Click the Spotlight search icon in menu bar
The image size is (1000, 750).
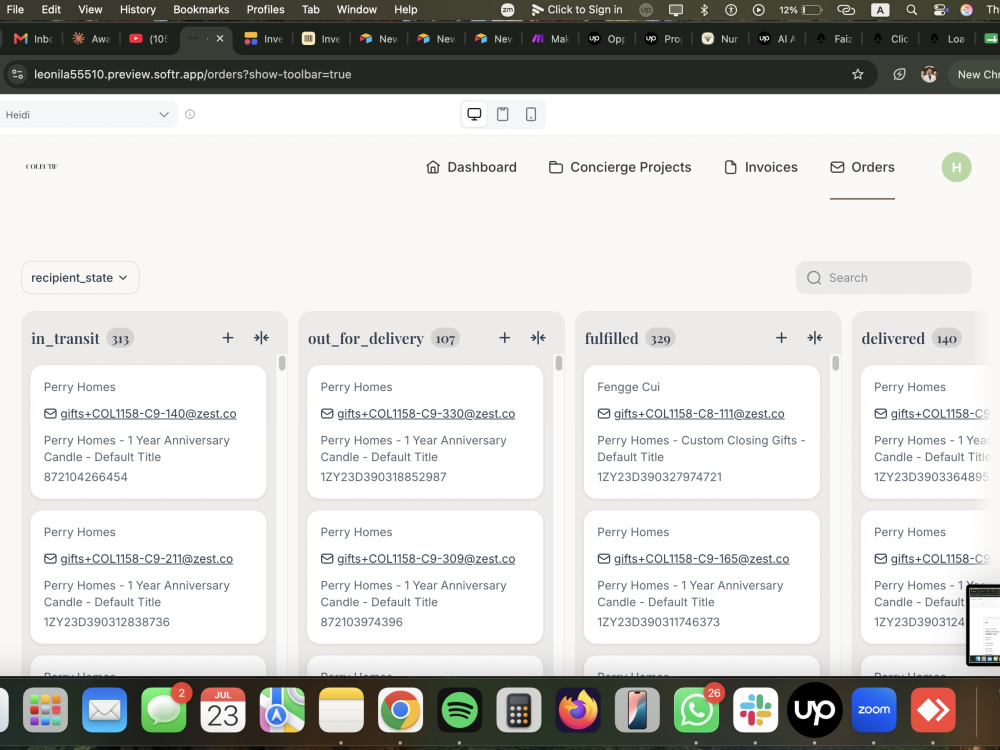click(x=912, y=10)
